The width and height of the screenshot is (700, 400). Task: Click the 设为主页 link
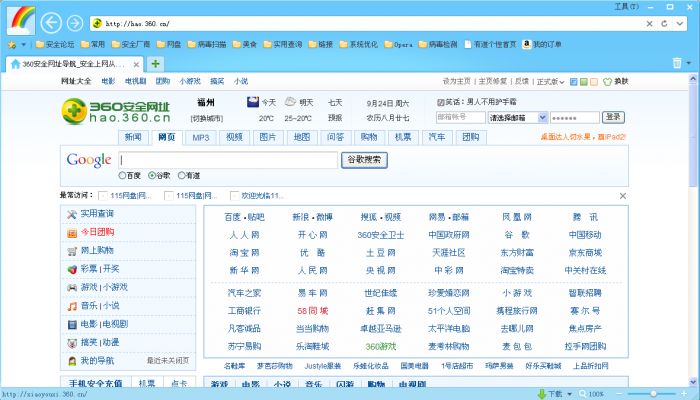coord(456,81)
